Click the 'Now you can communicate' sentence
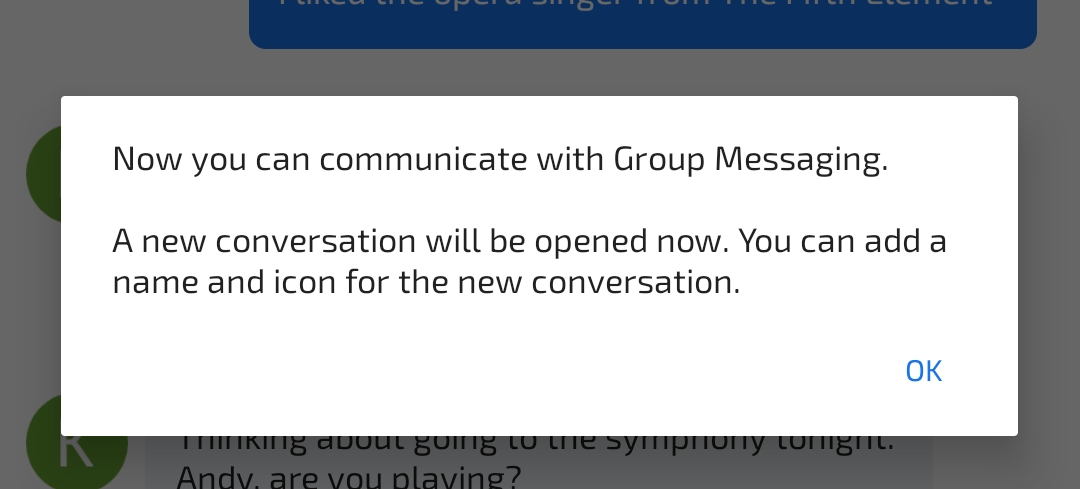 coord(500,160)
